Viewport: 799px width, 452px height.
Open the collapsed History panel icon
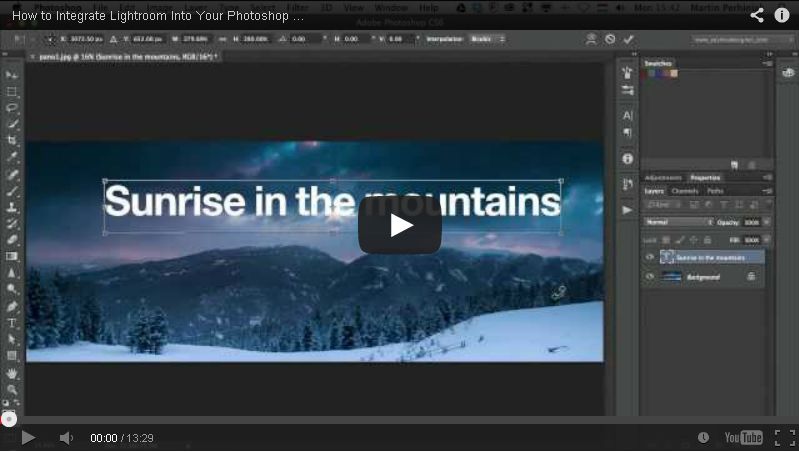pyautogui.click(x=627, y=184)
